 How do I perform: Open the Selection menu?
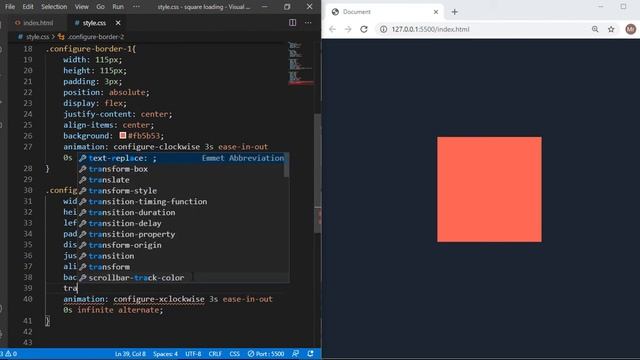pos(54,7)
